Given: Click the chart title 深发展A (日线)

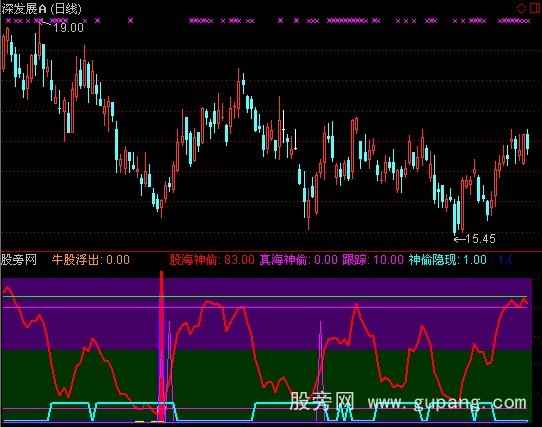Looking at the screenshot, I should coord(41,9).
